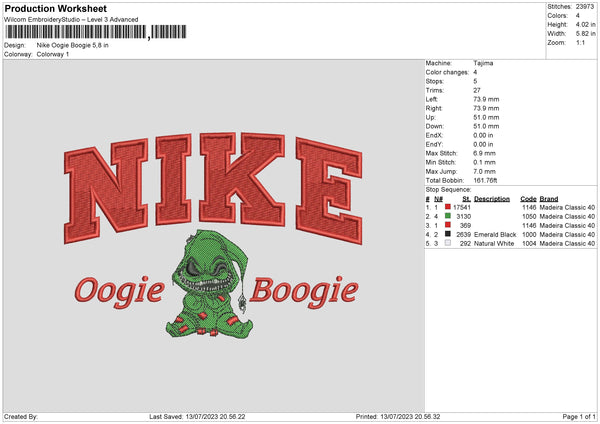
Task: Click the Machine value Tajima
Action: [x=483, y=63]
